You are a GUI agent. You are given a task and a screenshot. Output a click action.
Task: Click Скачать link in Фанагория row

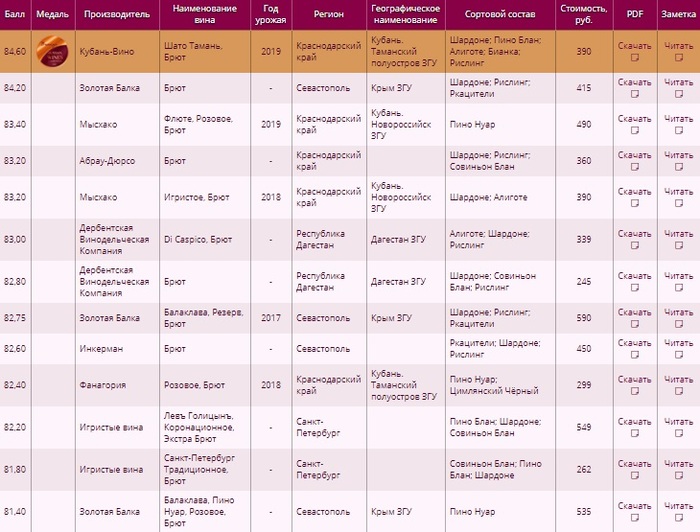pyautogui.click(x=634, y=380)
